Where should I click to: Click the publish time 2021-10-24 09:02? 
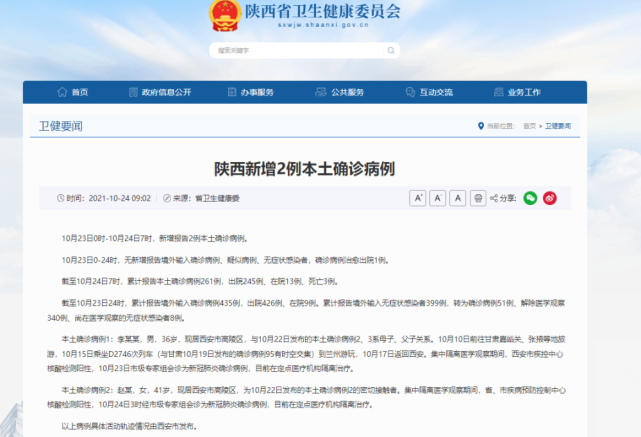119,198
